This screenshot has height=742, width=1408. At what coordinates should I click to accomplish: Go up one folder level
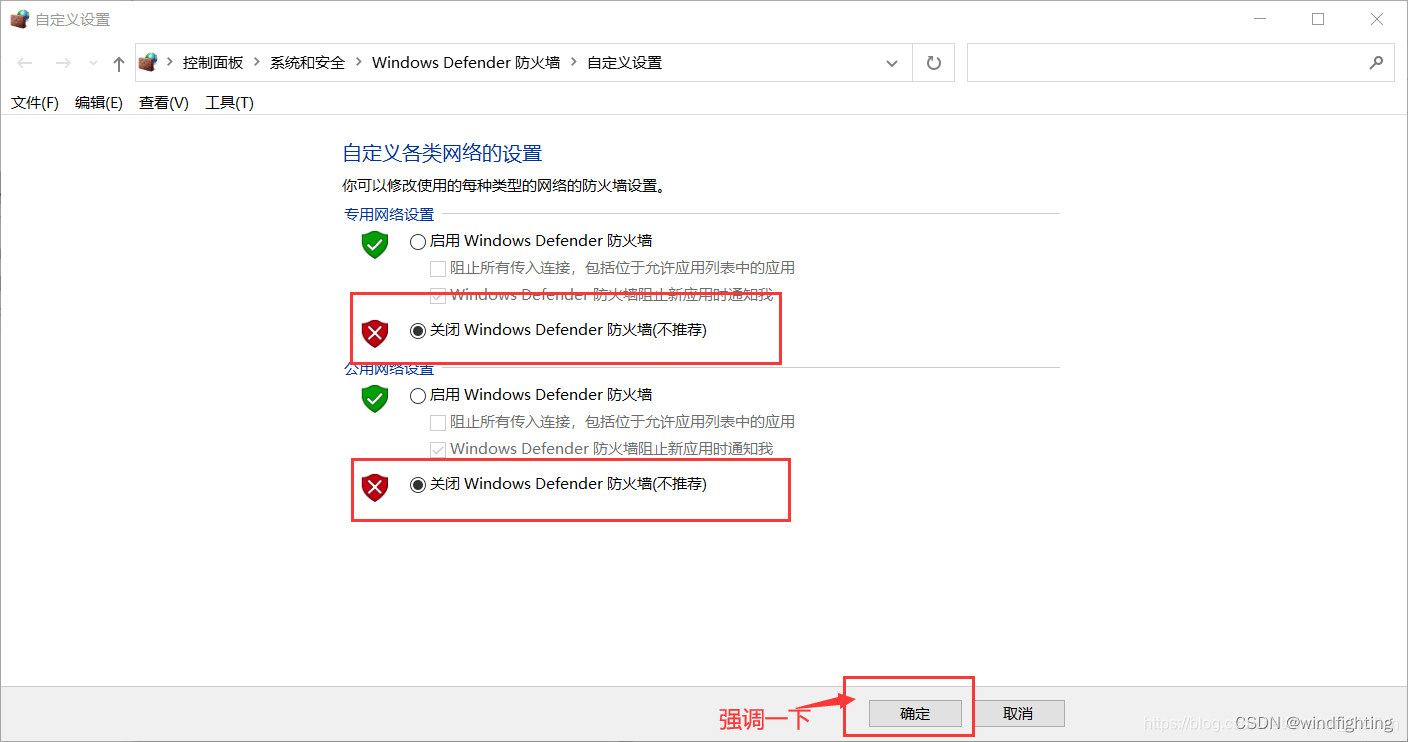click(x=119, y=63)
